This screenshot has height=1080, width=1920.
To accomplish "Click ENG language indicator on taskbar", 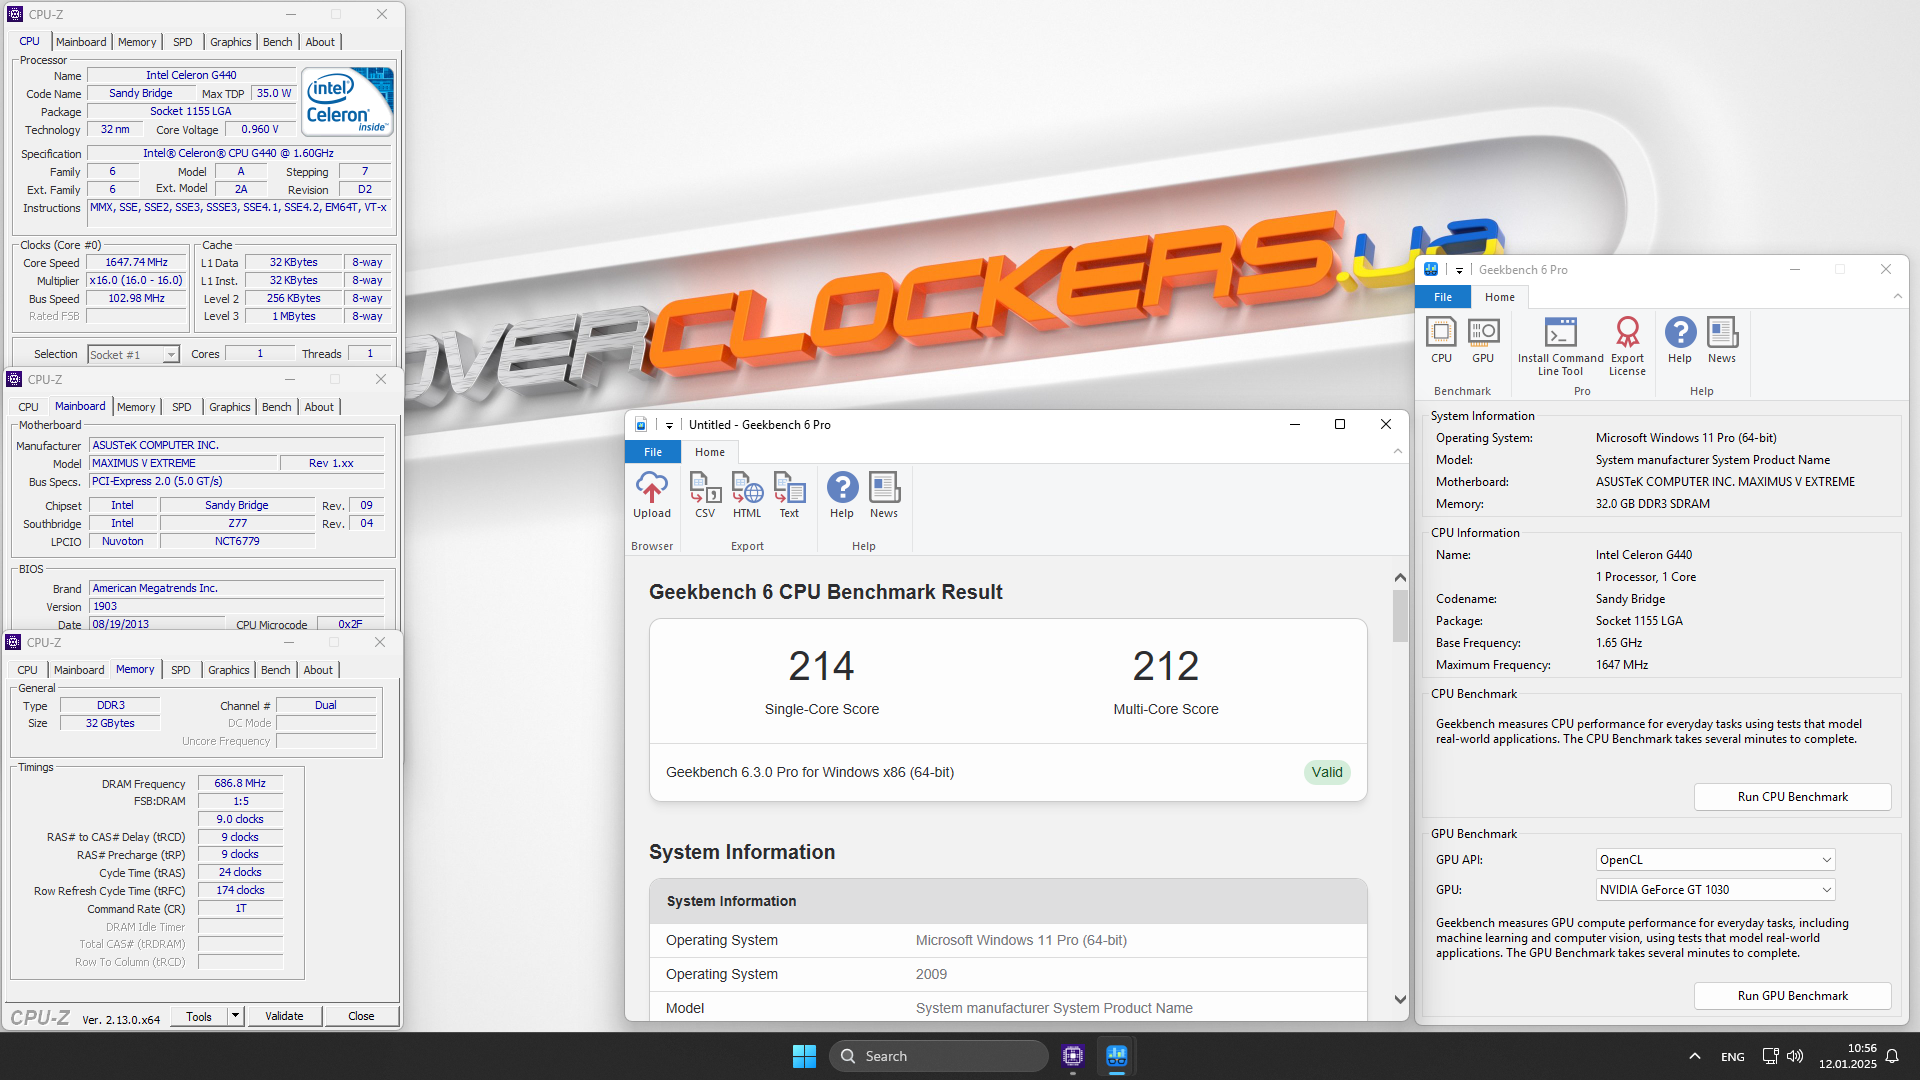I will coord(1733,1057).
